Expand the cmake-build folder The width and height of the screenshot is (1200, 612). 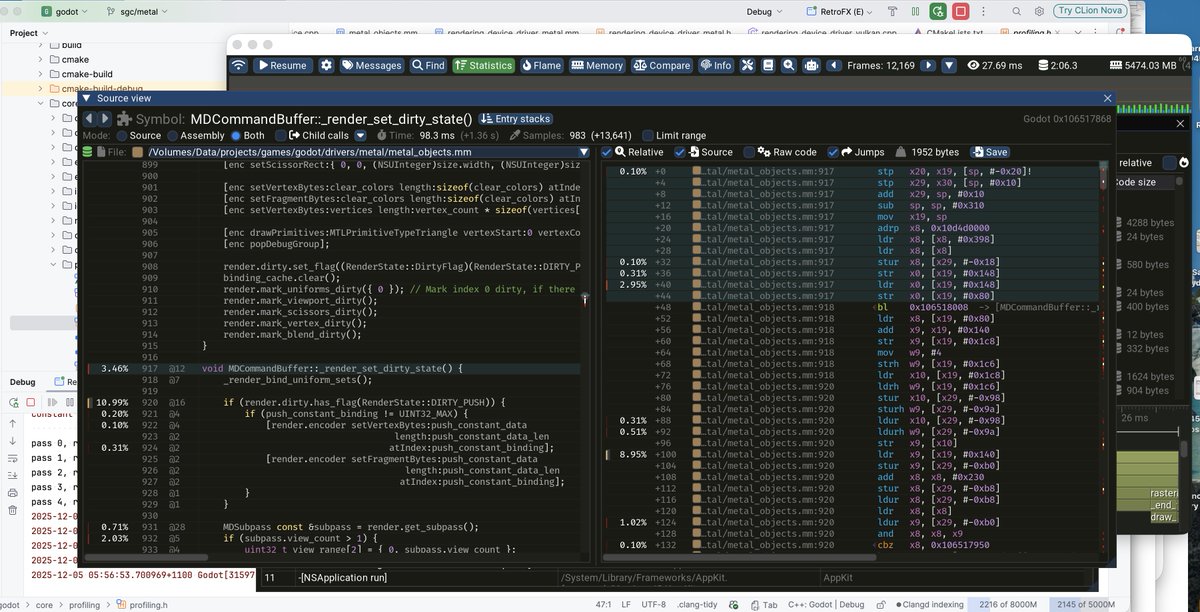tap(41, 74)
